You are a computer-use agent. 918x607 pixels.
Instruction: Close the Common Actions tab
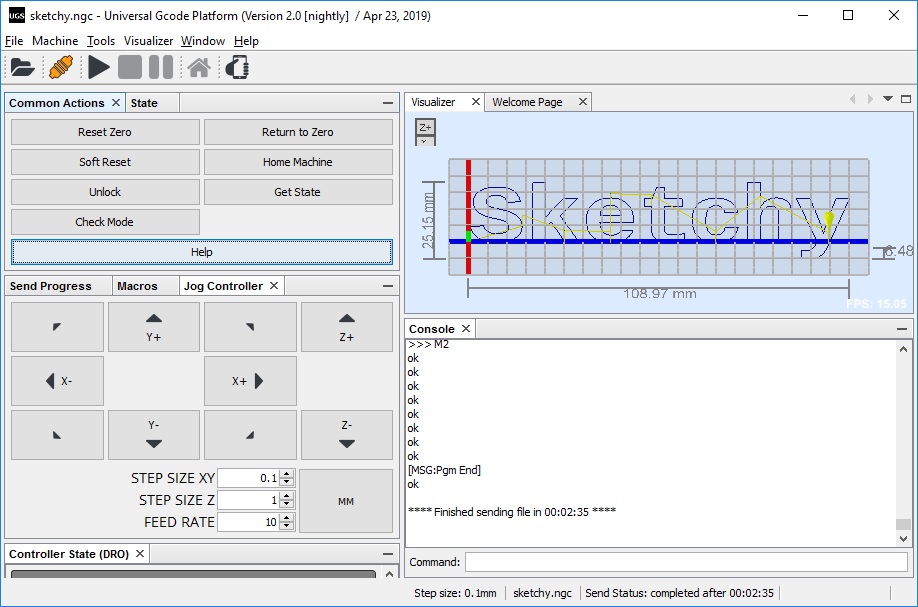[116, 102]
